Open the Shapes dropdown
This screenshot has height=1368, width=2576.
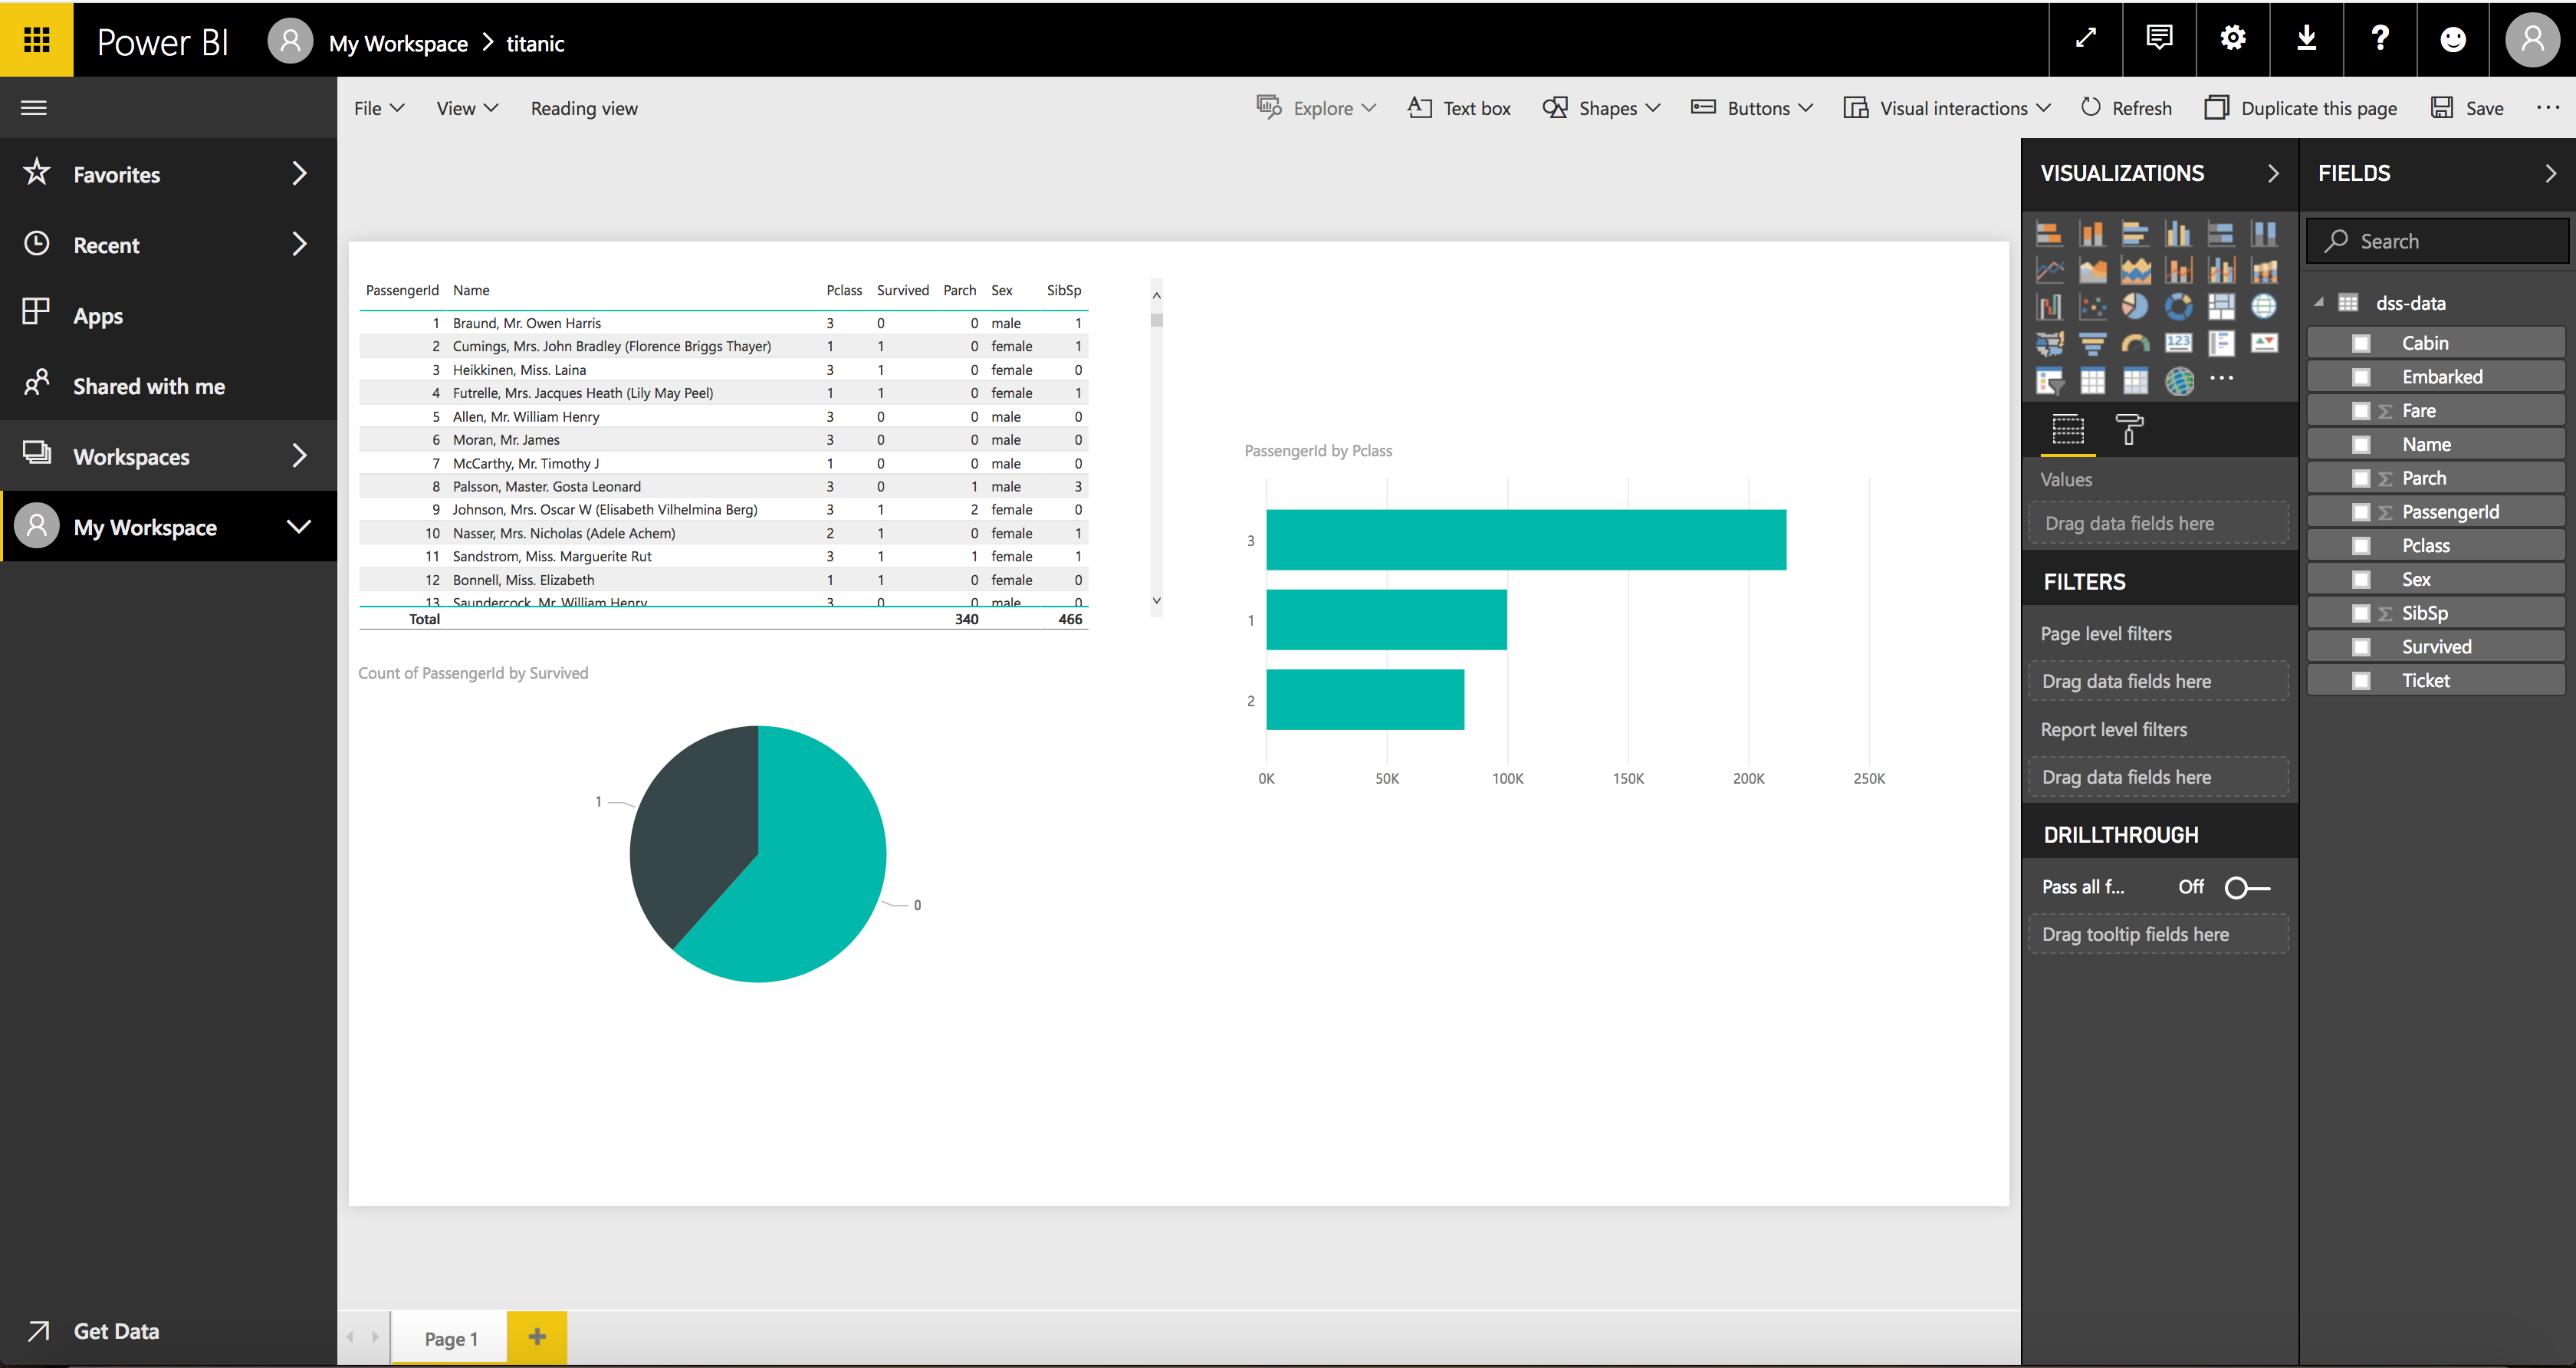[x=1601, y=108]
